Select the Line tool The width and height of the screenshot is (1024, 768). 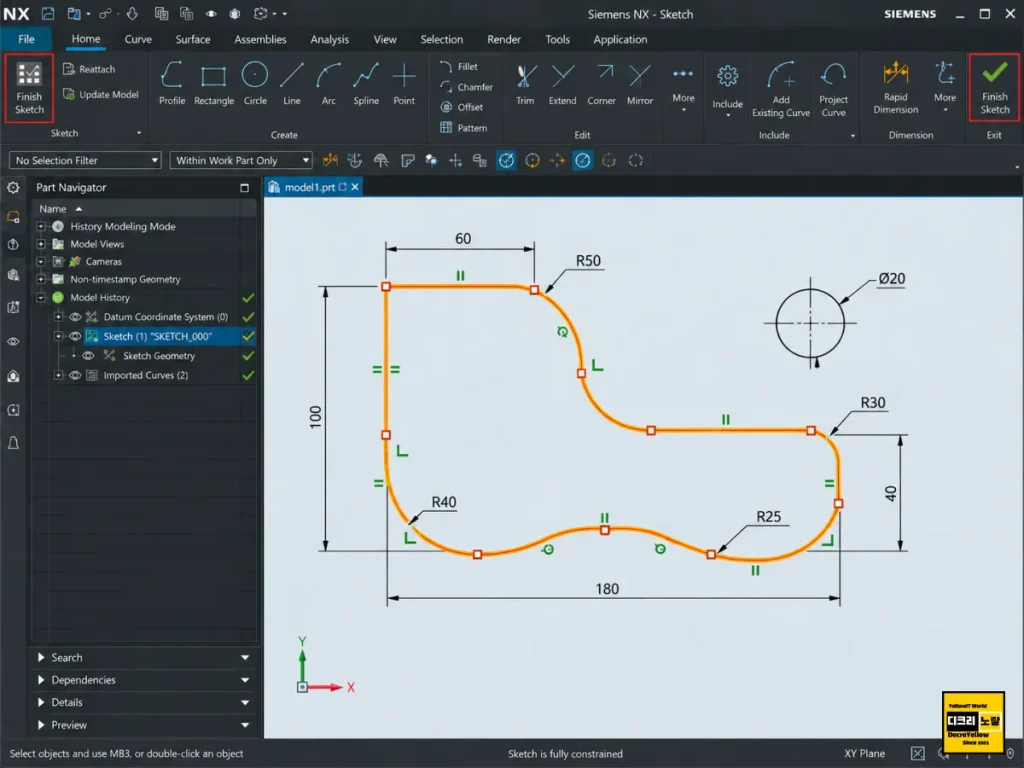(x=291, y=83)
